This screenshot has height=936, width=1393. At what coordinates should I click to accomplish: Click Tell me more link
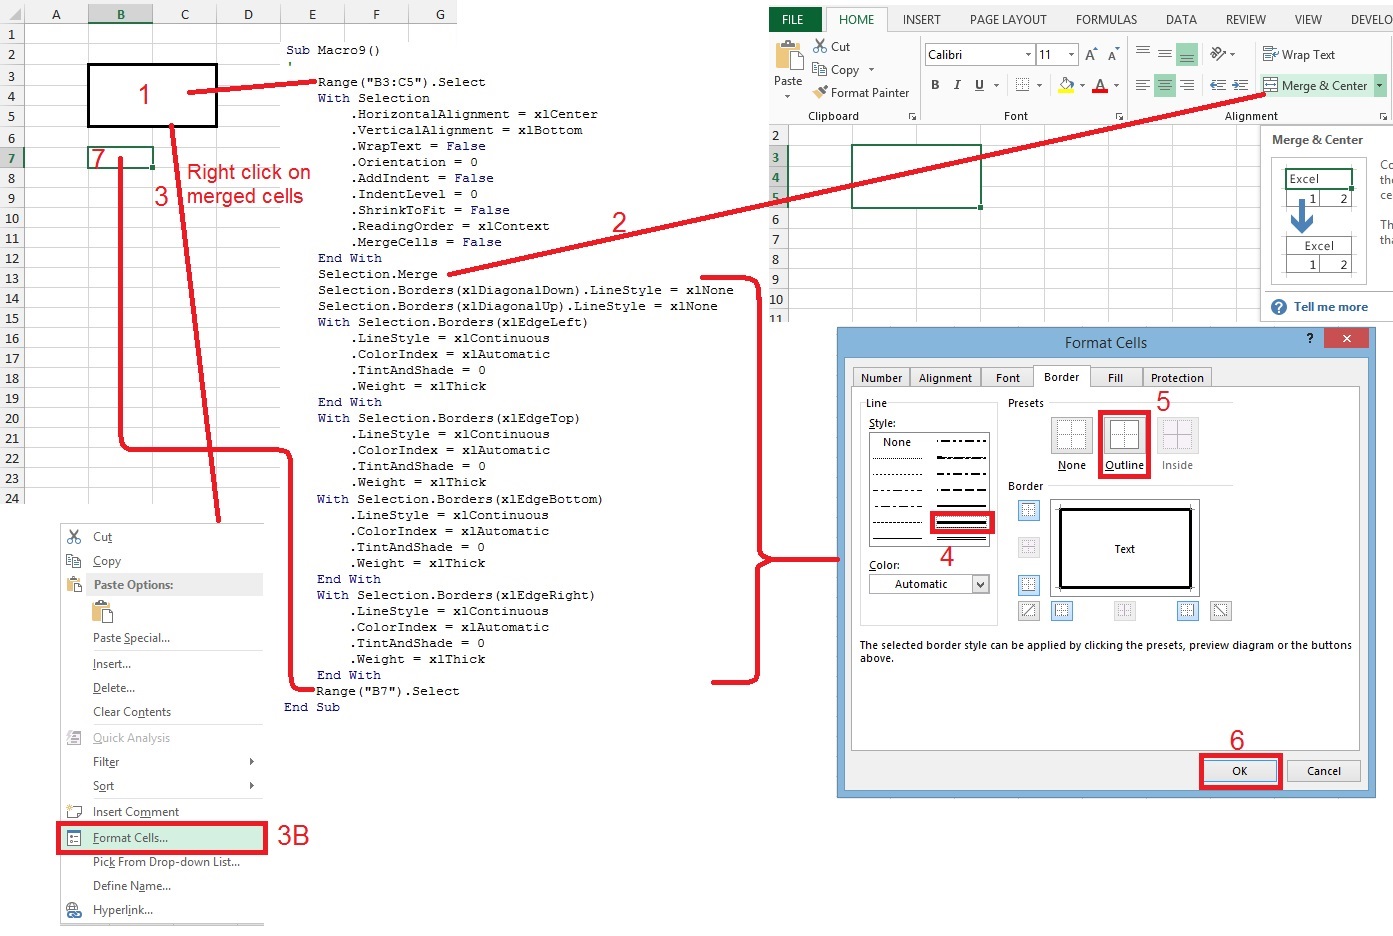tap(1330, 307)
